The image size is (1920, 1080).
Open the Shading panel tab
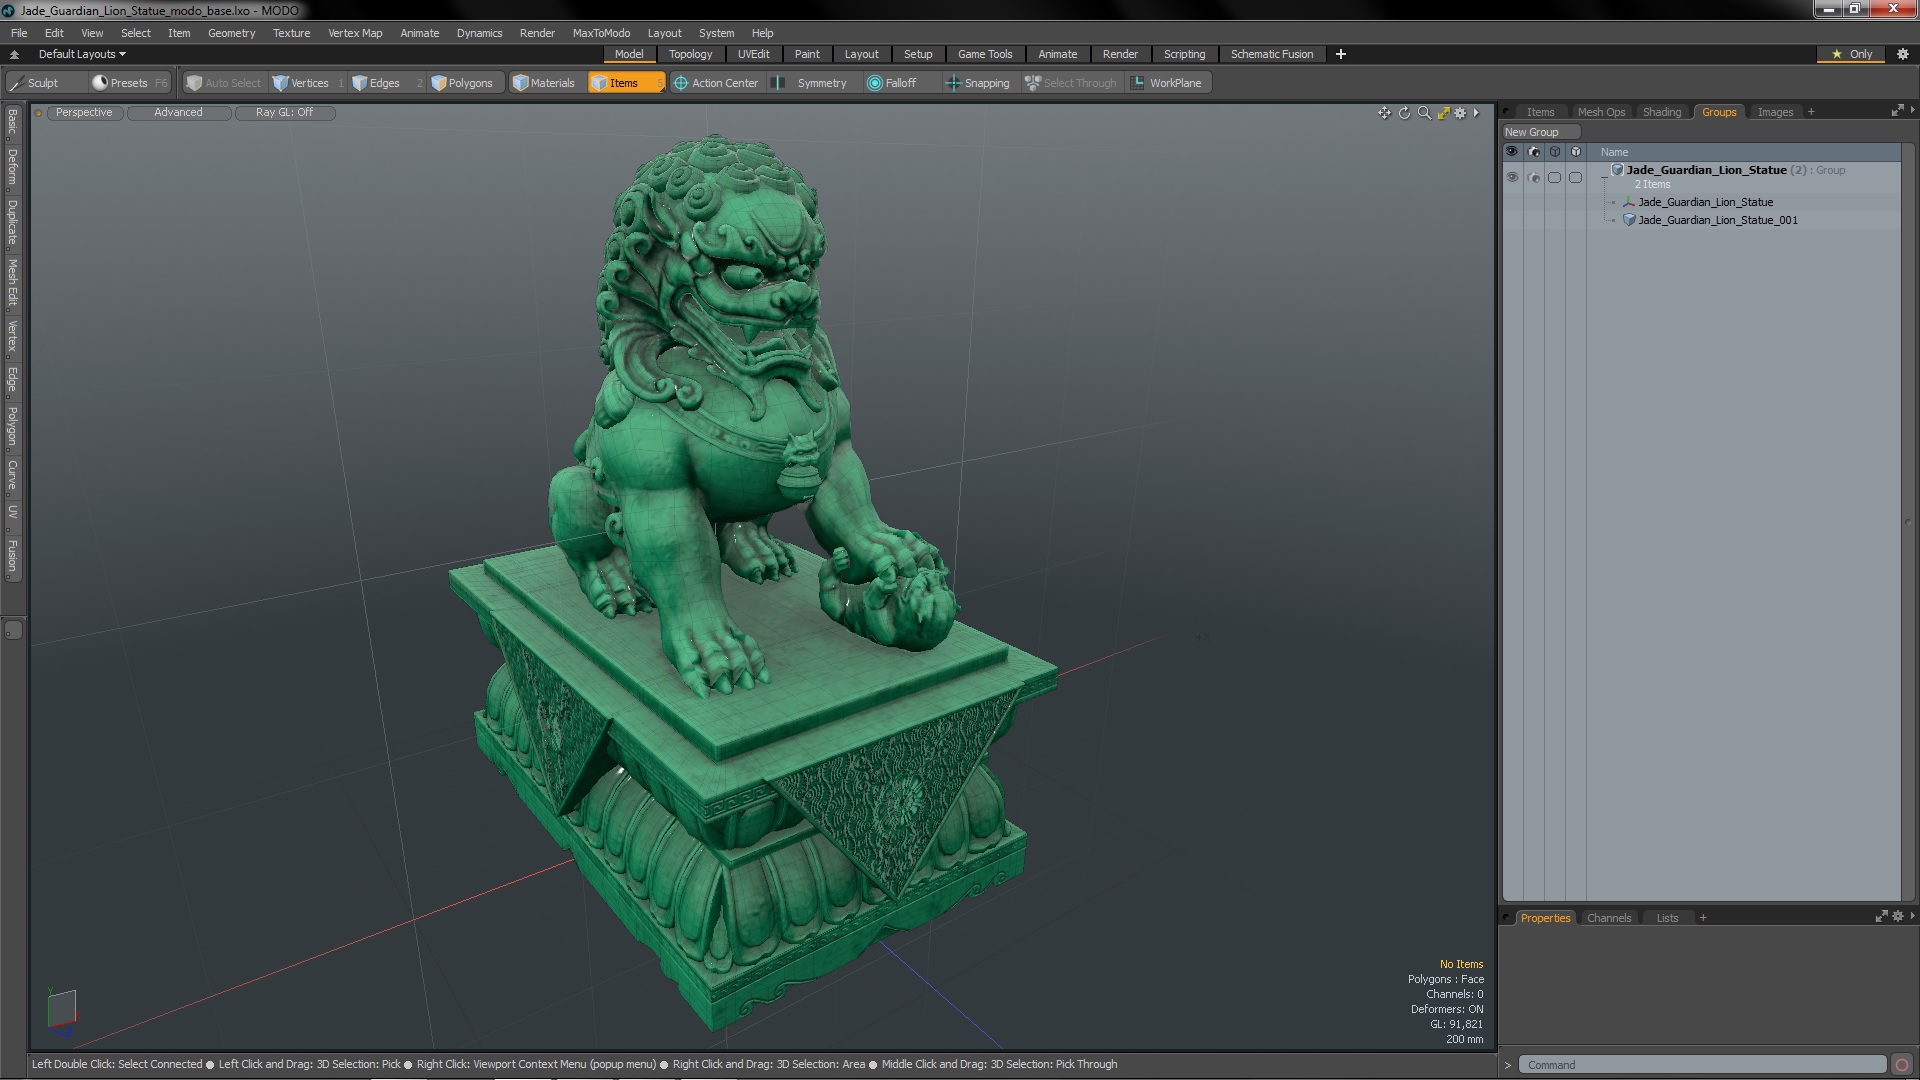[x=1662, y=112]
